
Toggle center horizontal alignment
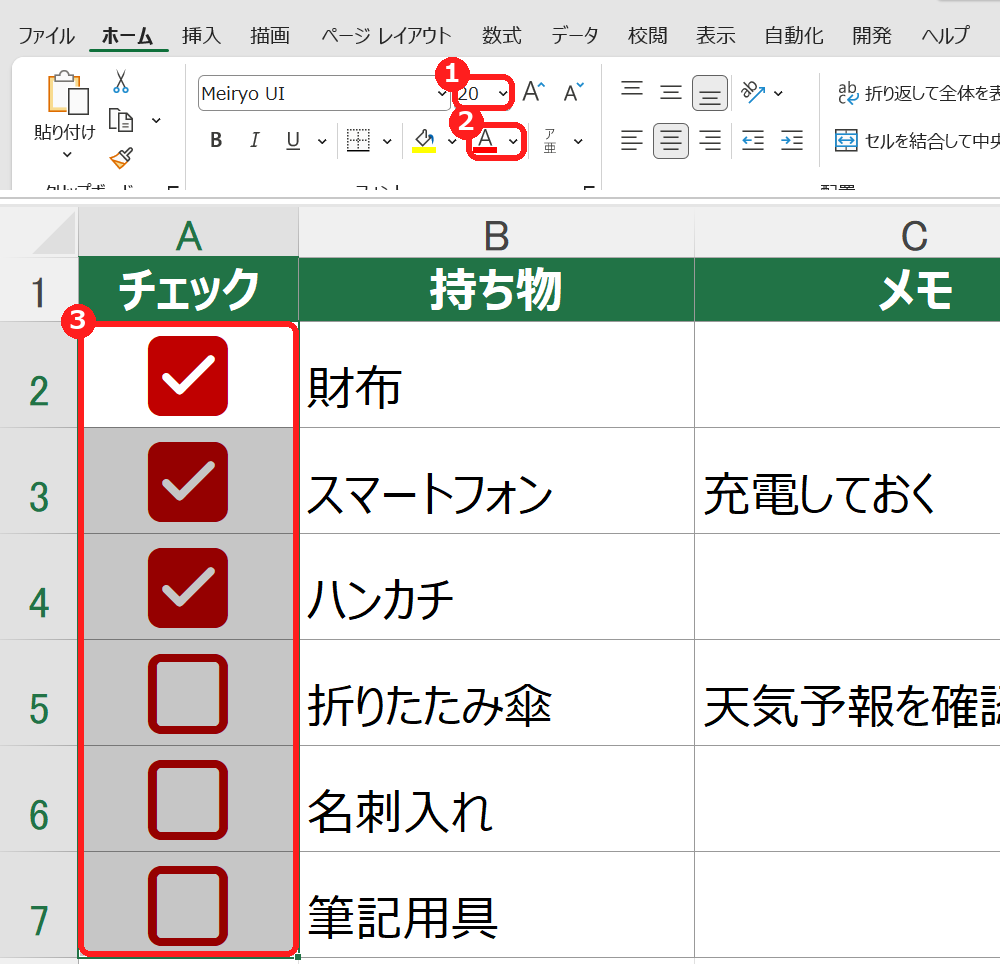(x=671, y=140)
